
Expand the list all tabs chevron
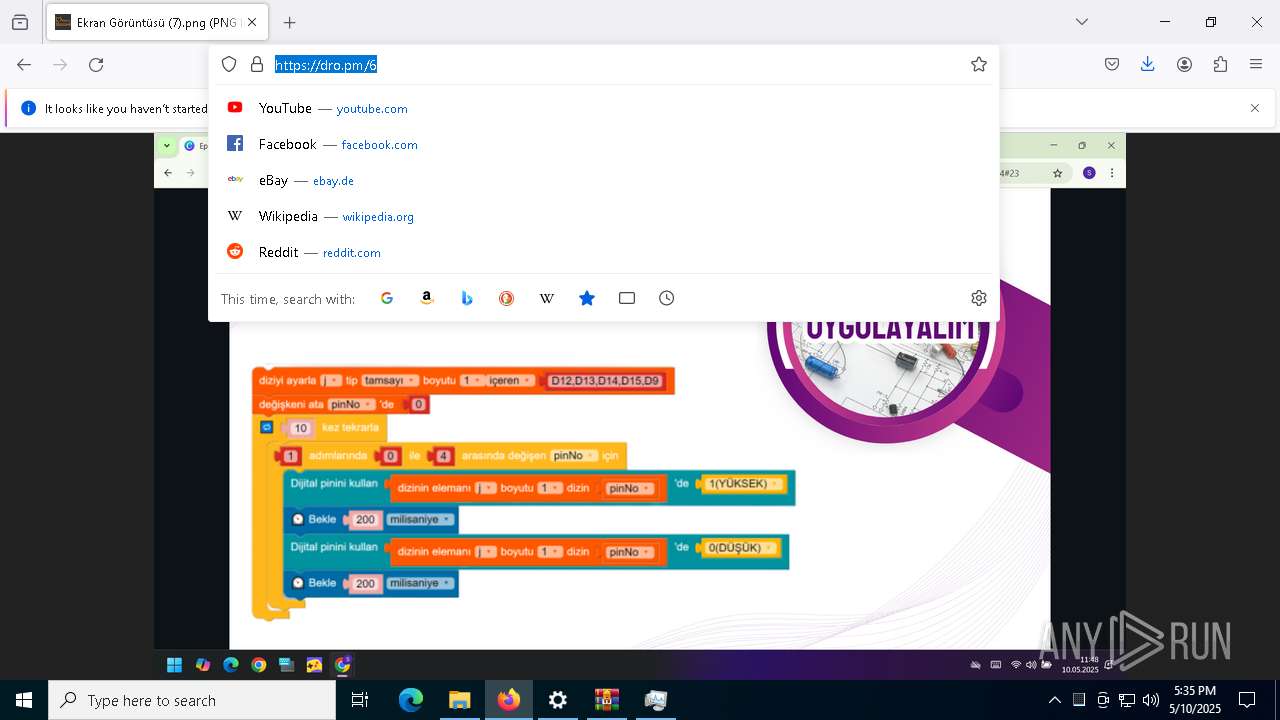[1081, 22]
